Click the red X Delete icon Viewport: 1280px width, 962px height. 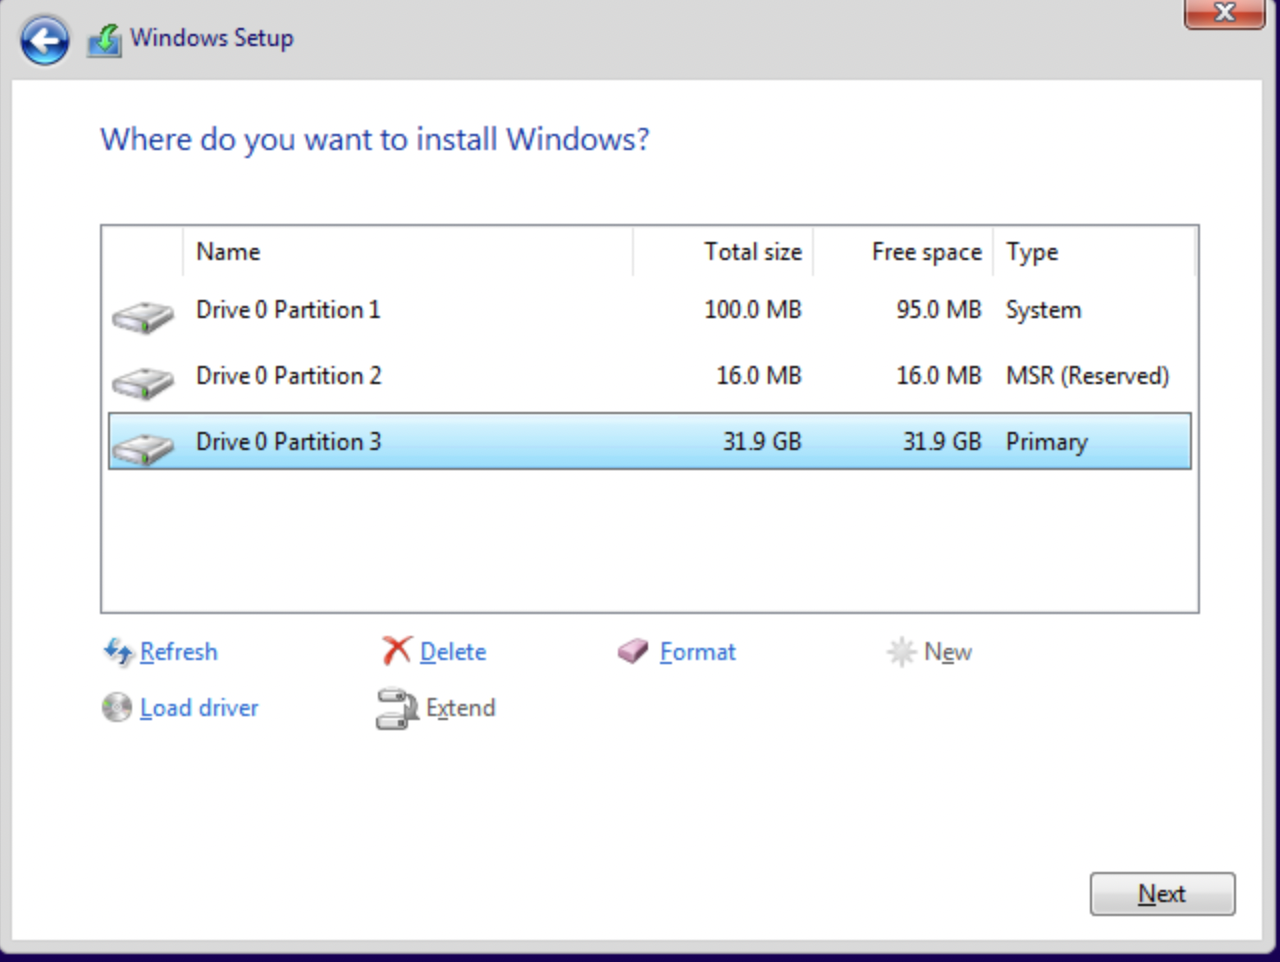[397, 651]
